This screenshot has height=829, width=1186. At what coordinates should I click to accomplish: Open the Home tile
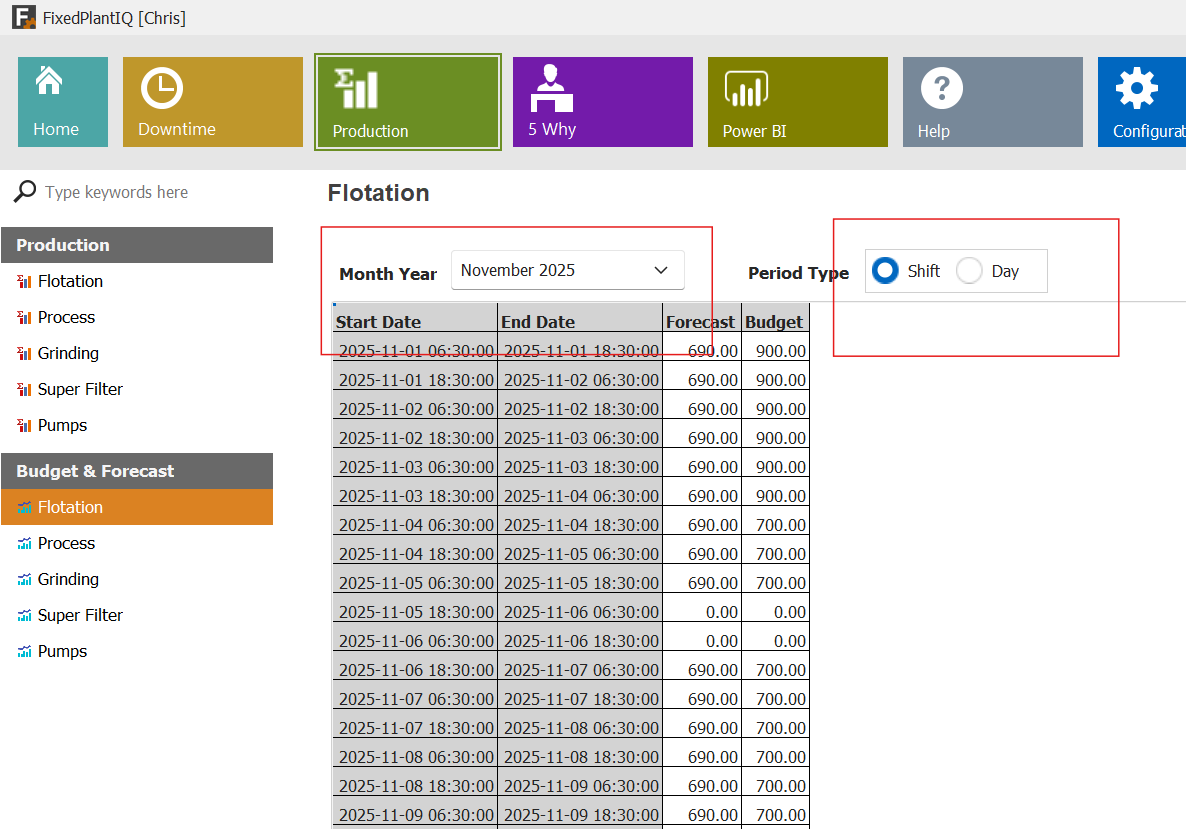[62, 102]
